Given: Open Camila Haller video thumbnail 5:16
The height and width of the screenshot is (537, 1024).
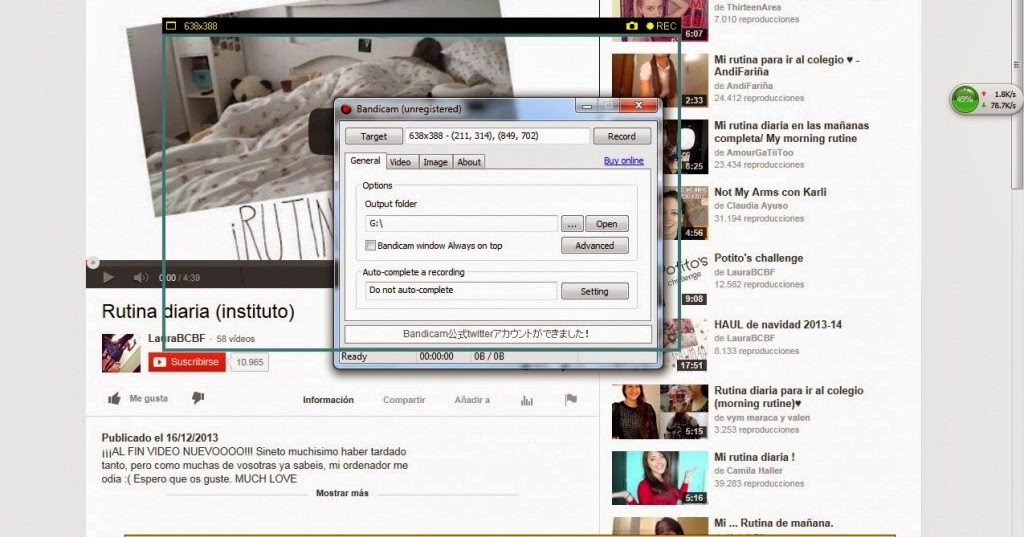Looking at the screenshot, I should pyautogui.click(x=660, y=478).
